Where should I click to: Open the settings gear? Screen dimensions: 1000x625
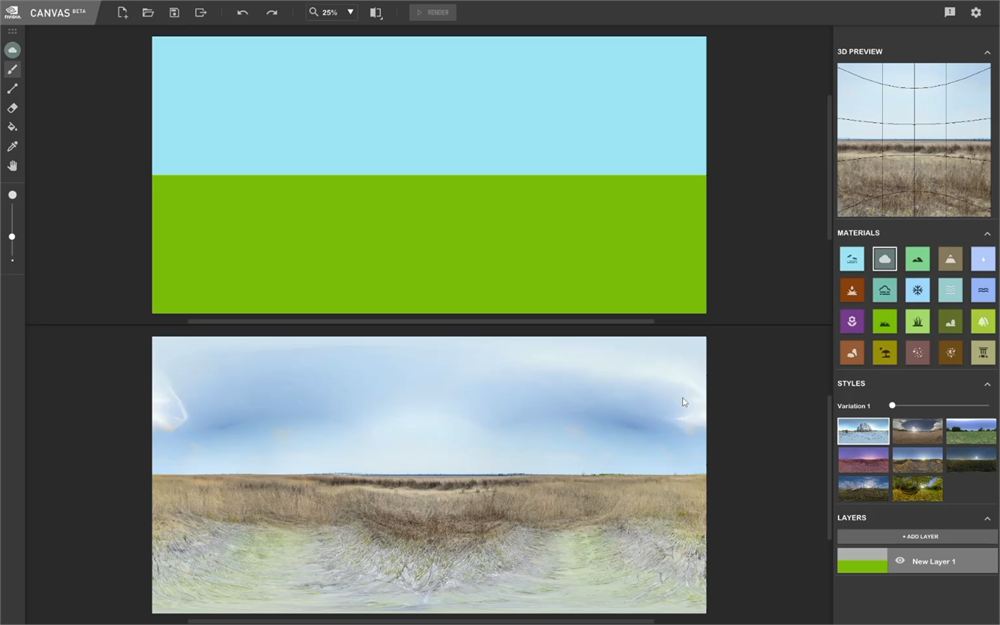[x=976, y=12]
